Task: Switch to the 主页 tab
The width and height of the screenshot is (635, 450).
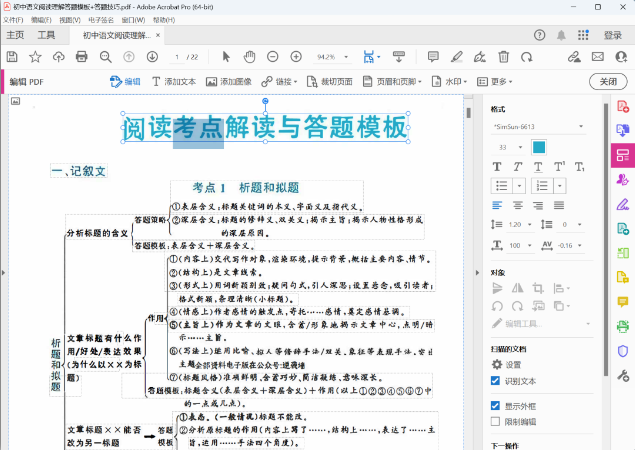Action: point(15,35)
